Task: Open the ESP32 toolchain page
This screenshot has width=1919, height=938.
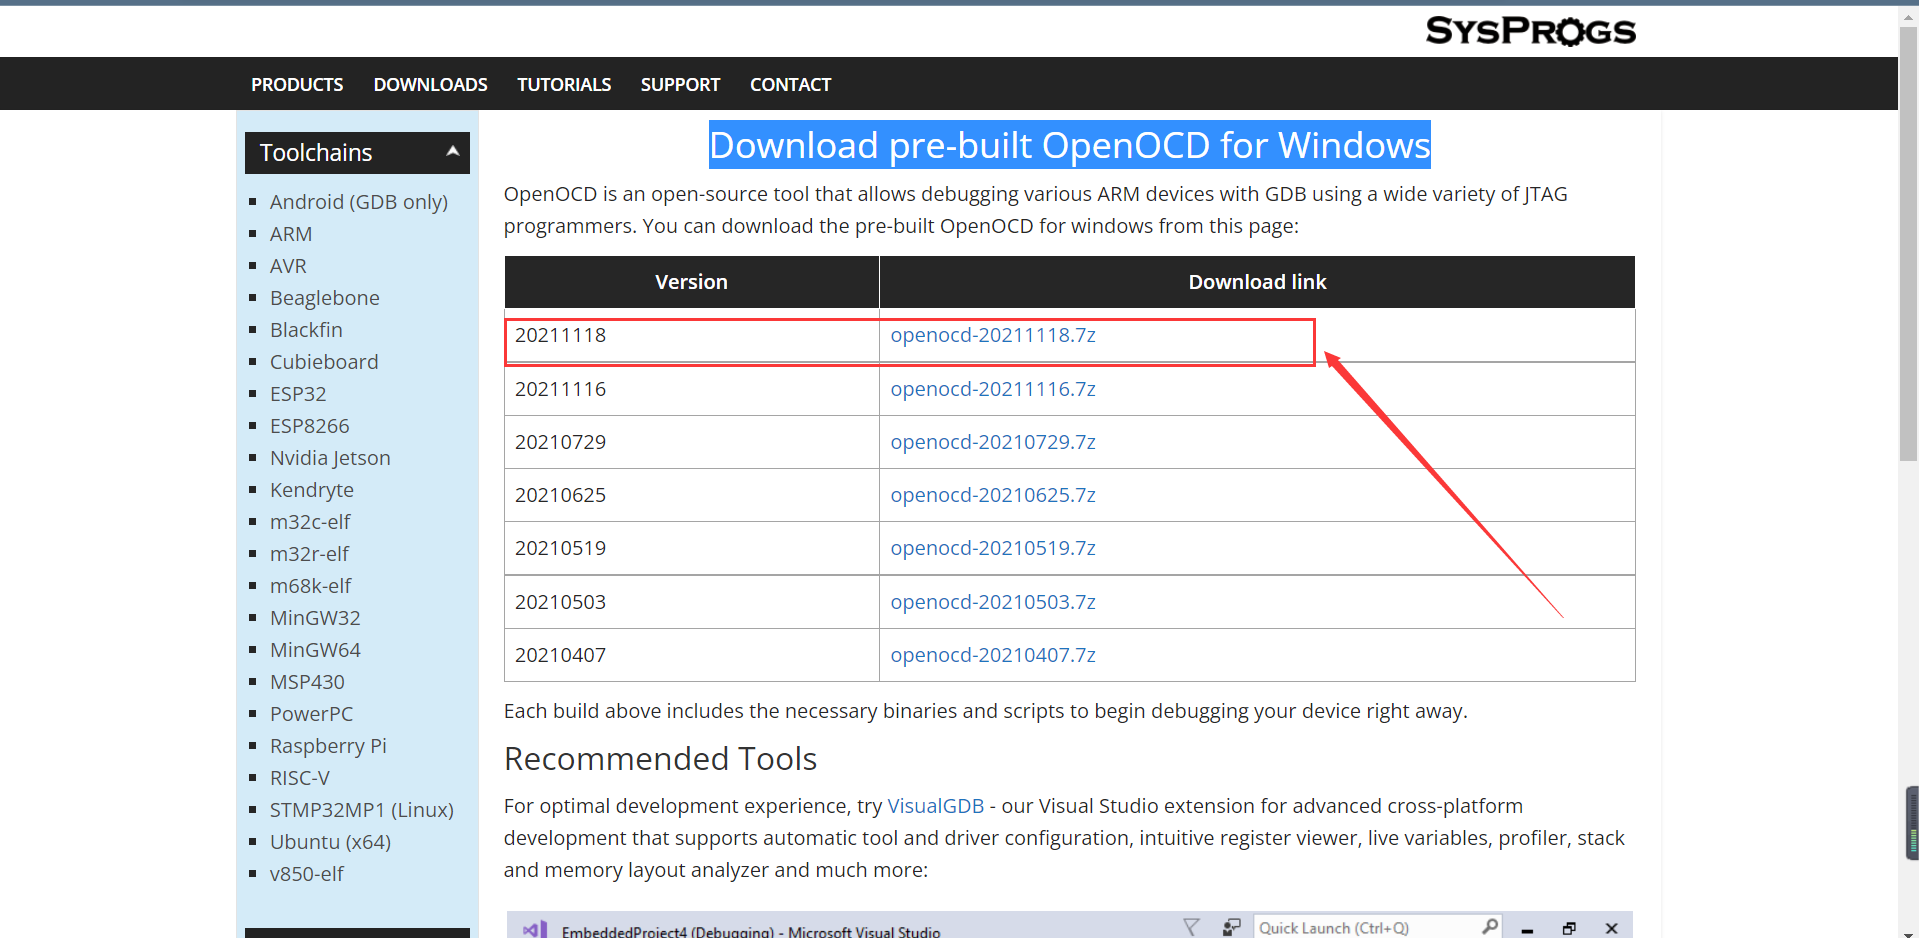Action: 298,394
